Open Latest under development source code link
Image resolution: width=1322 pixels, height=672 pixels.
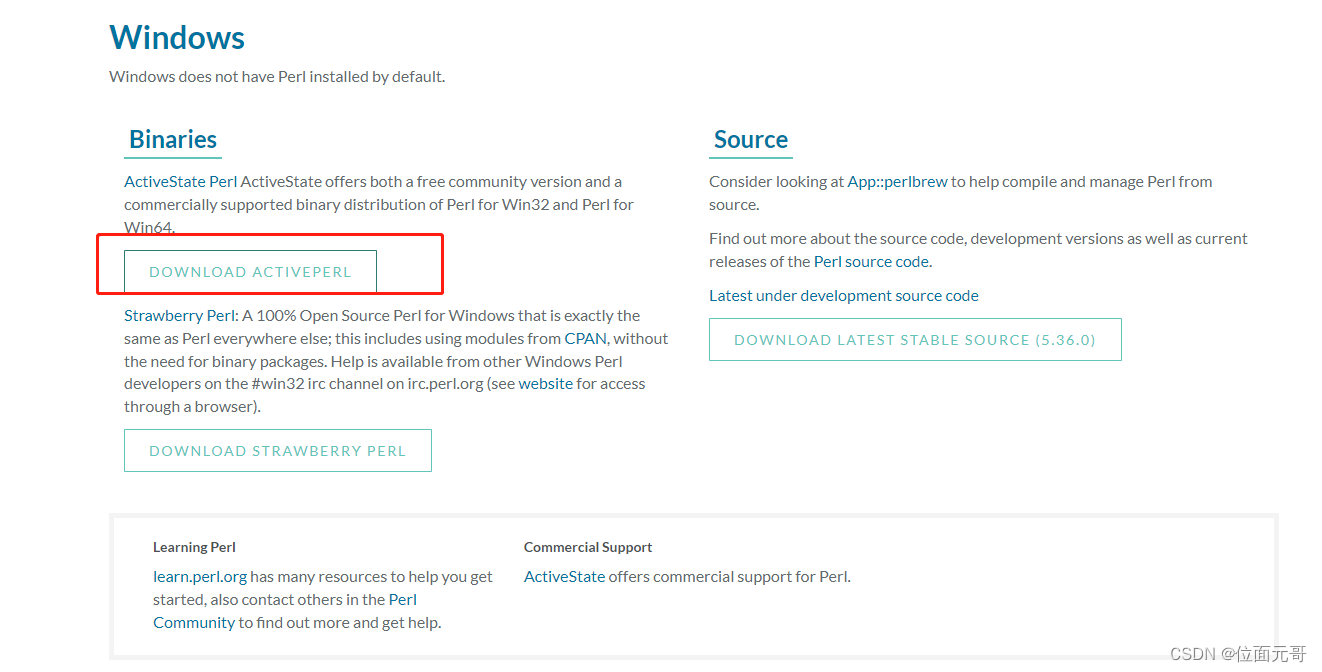click(x=844, y=296)
